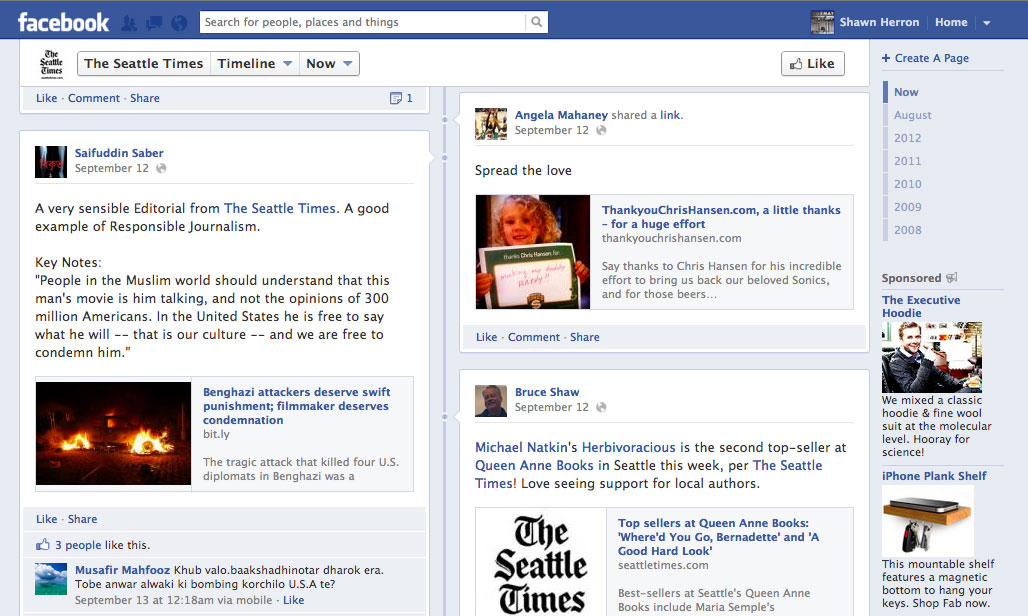Click globe privacy icon on Bruce's post
This screenshot has width=1028, height=616.
601,408
